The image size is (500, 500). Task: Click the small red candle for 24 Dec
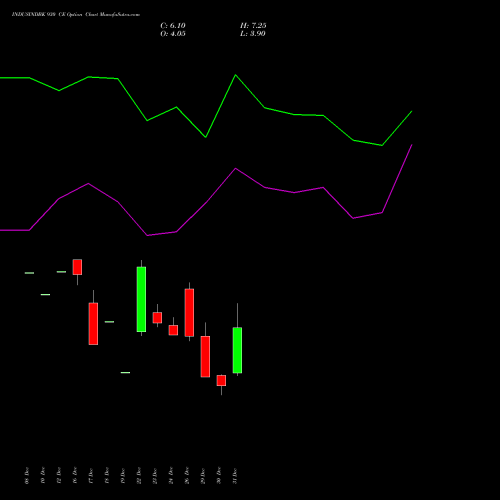tap(173, 330)
